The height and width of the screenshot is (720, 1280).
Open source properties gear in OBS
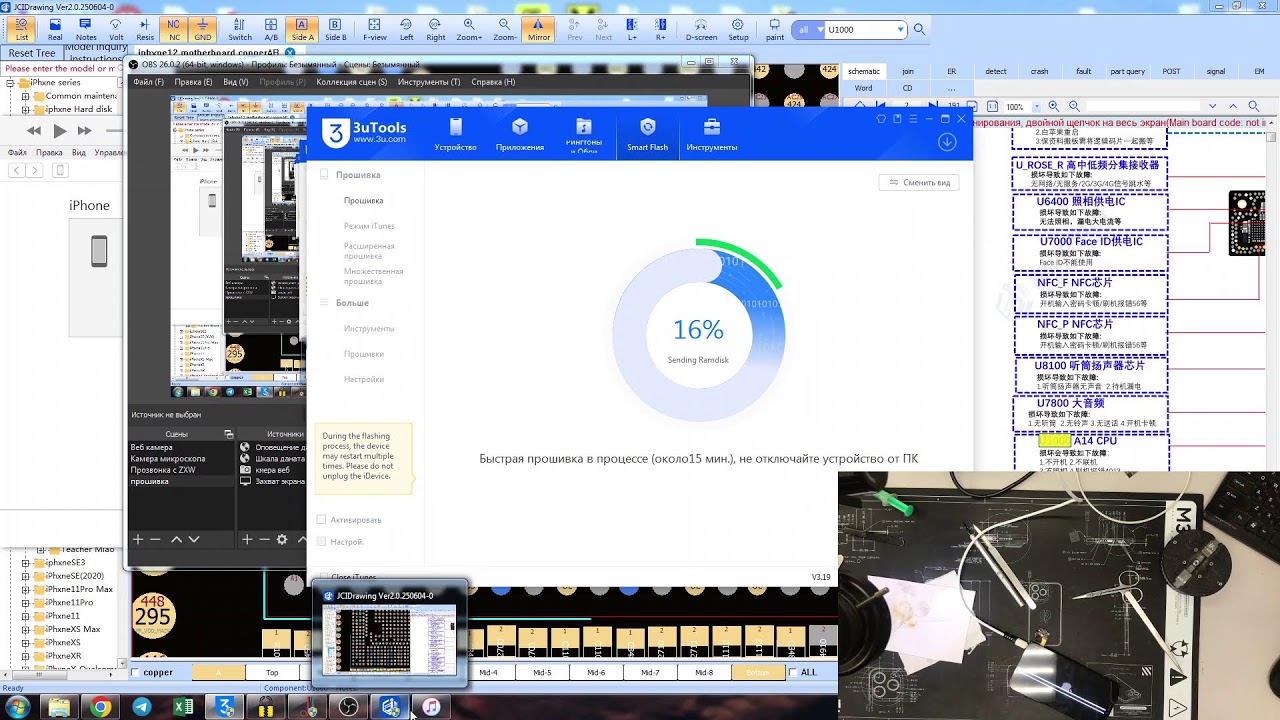pyautogui.click(x=282, y=539)
